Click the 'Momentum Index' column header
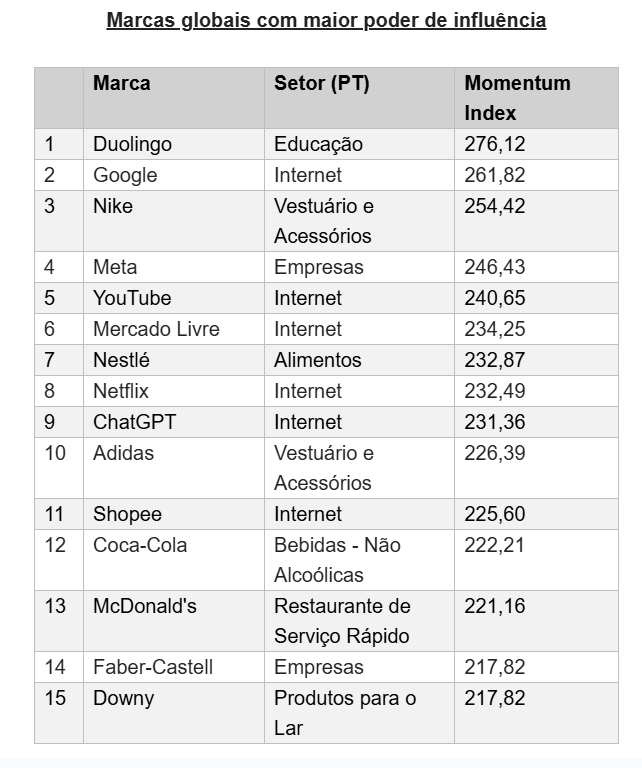Screen dimensions: 642x768 [x=517, y=98]
